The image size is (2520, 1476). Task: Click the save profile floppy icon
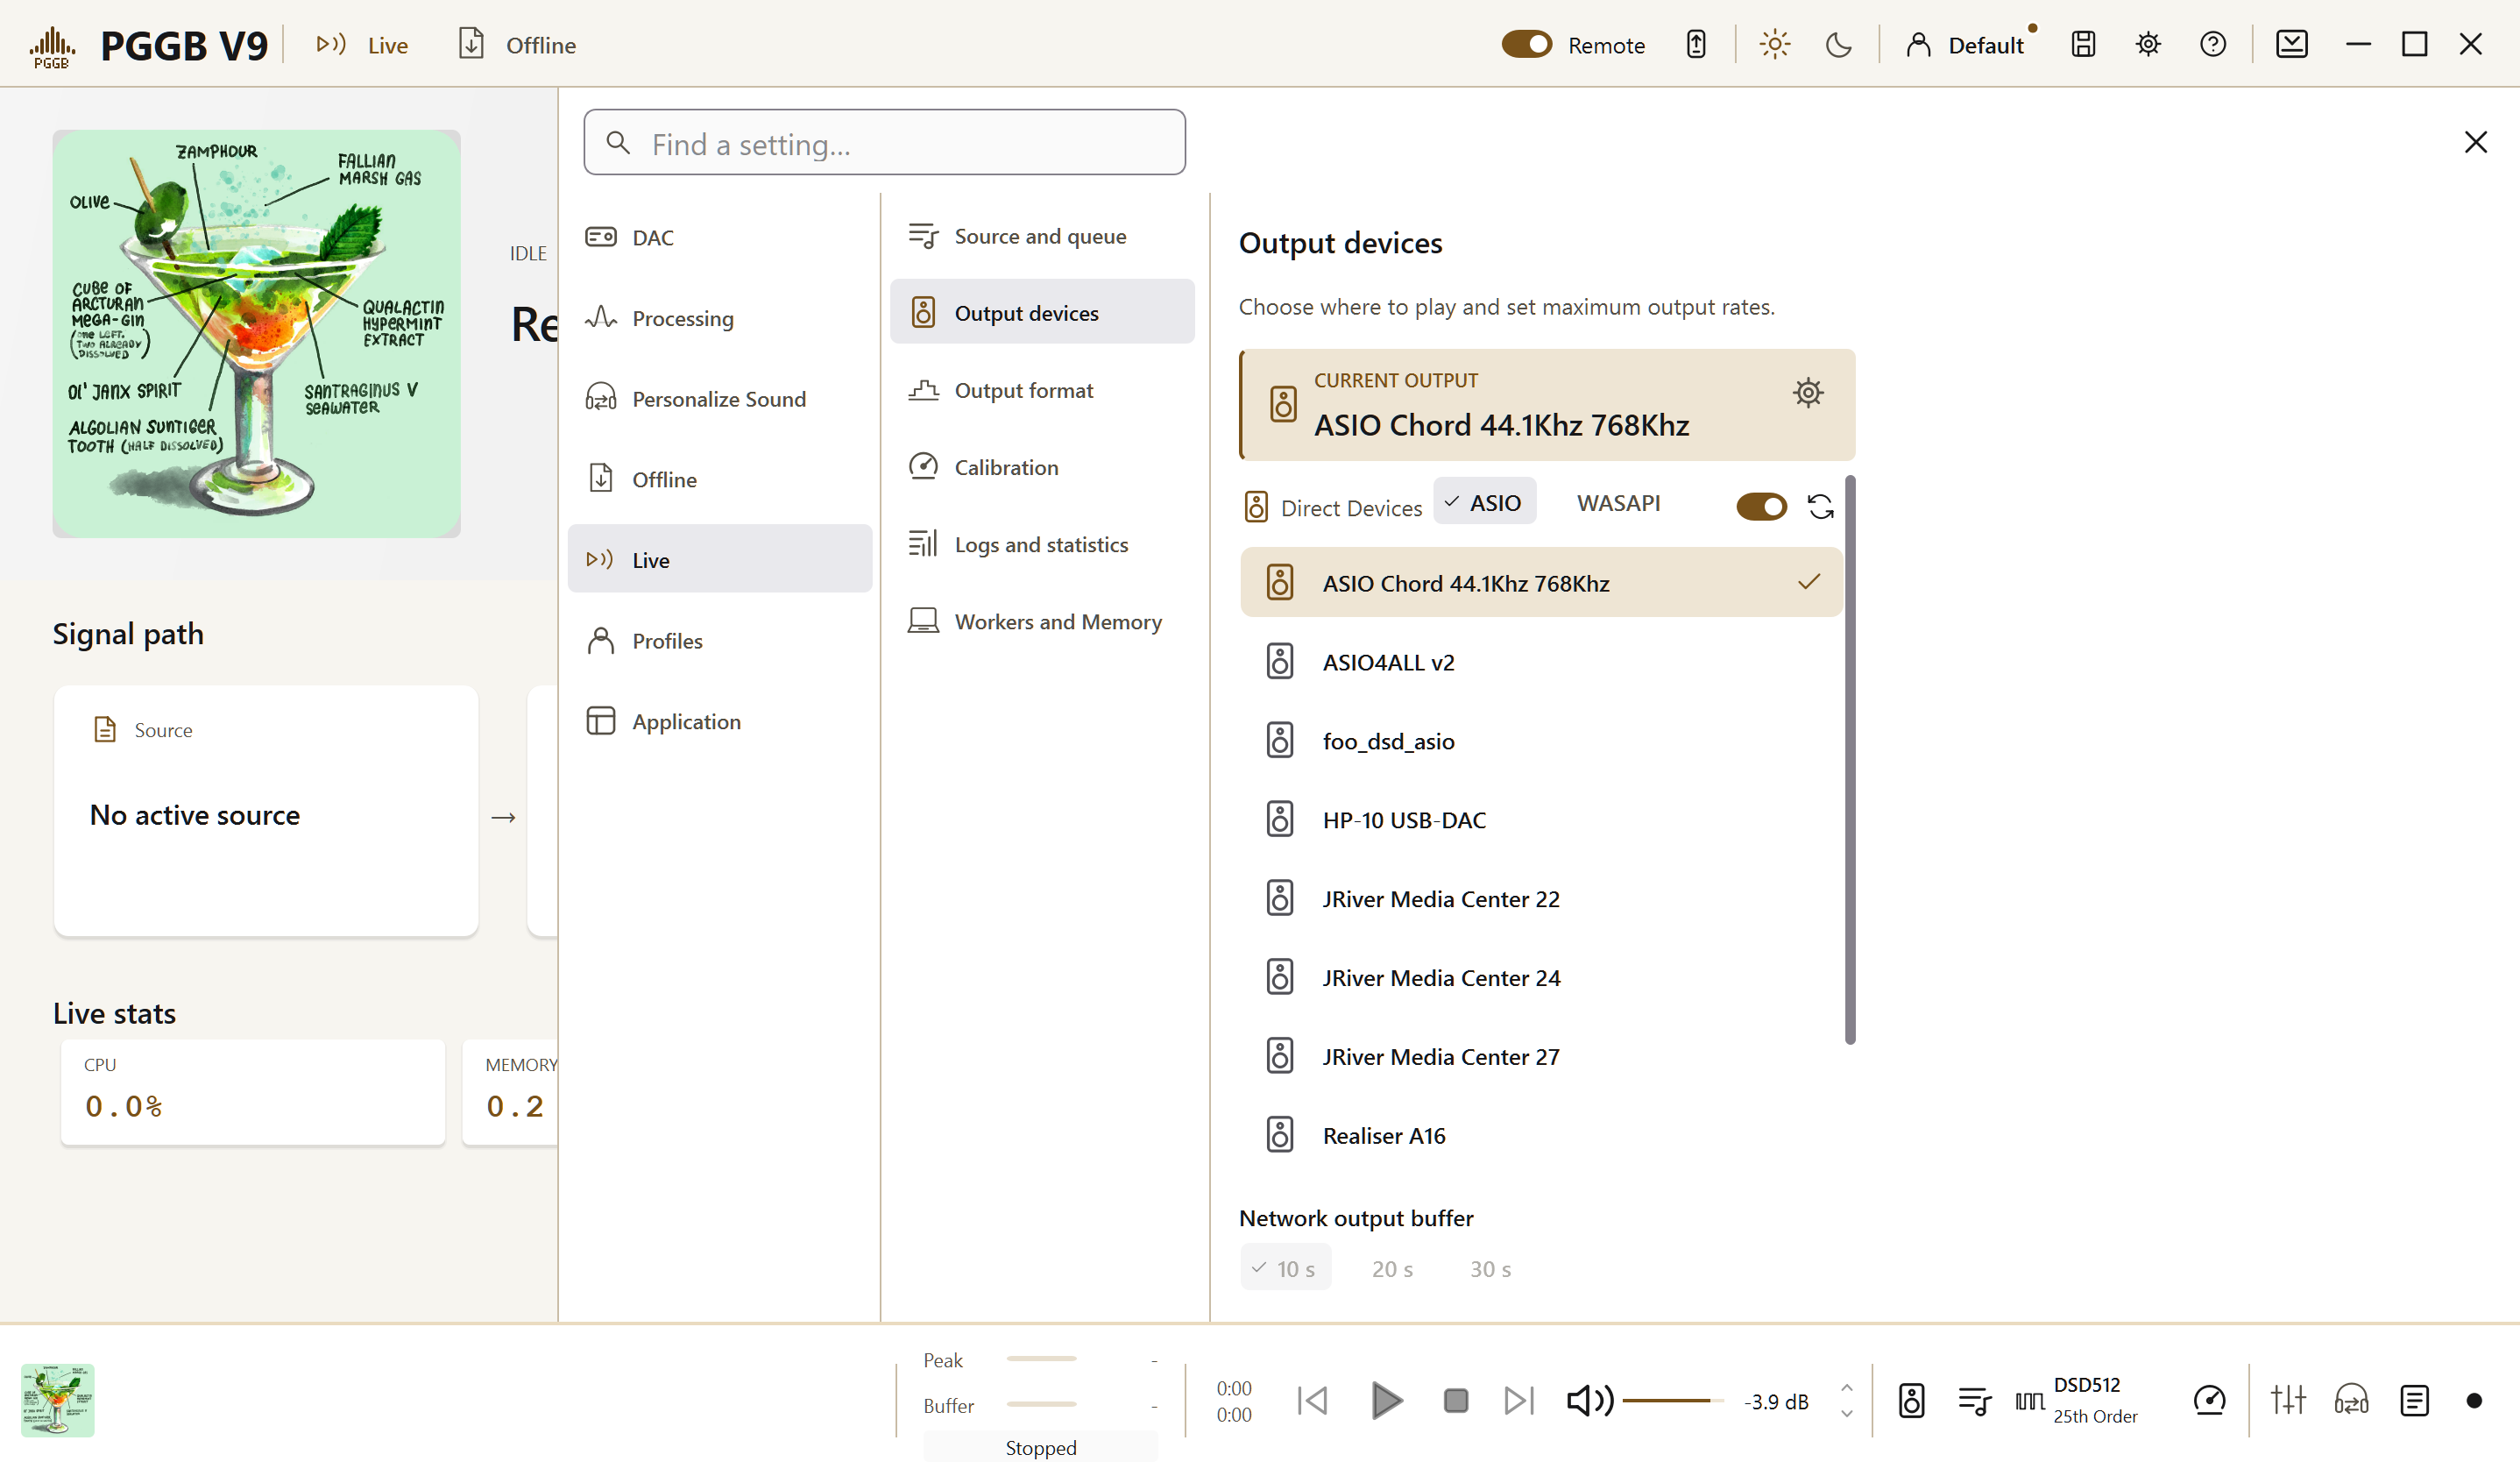tap(2083, 44)
